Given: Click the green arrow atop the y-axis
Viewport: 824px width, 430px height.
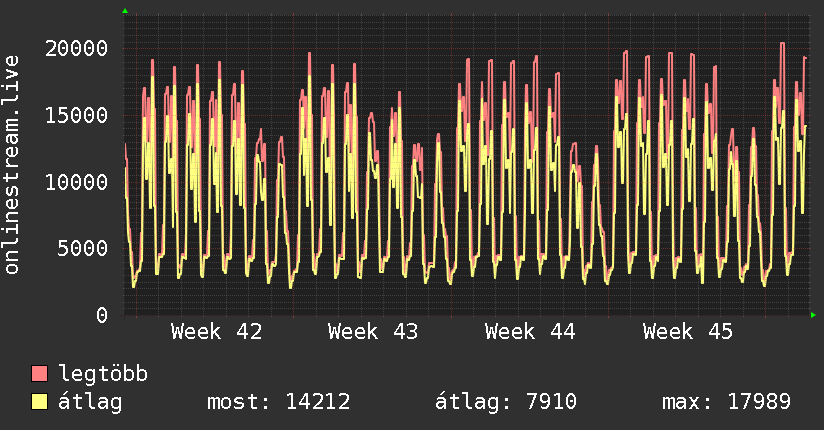Looking at the screenshot, I should click(125, 11).
